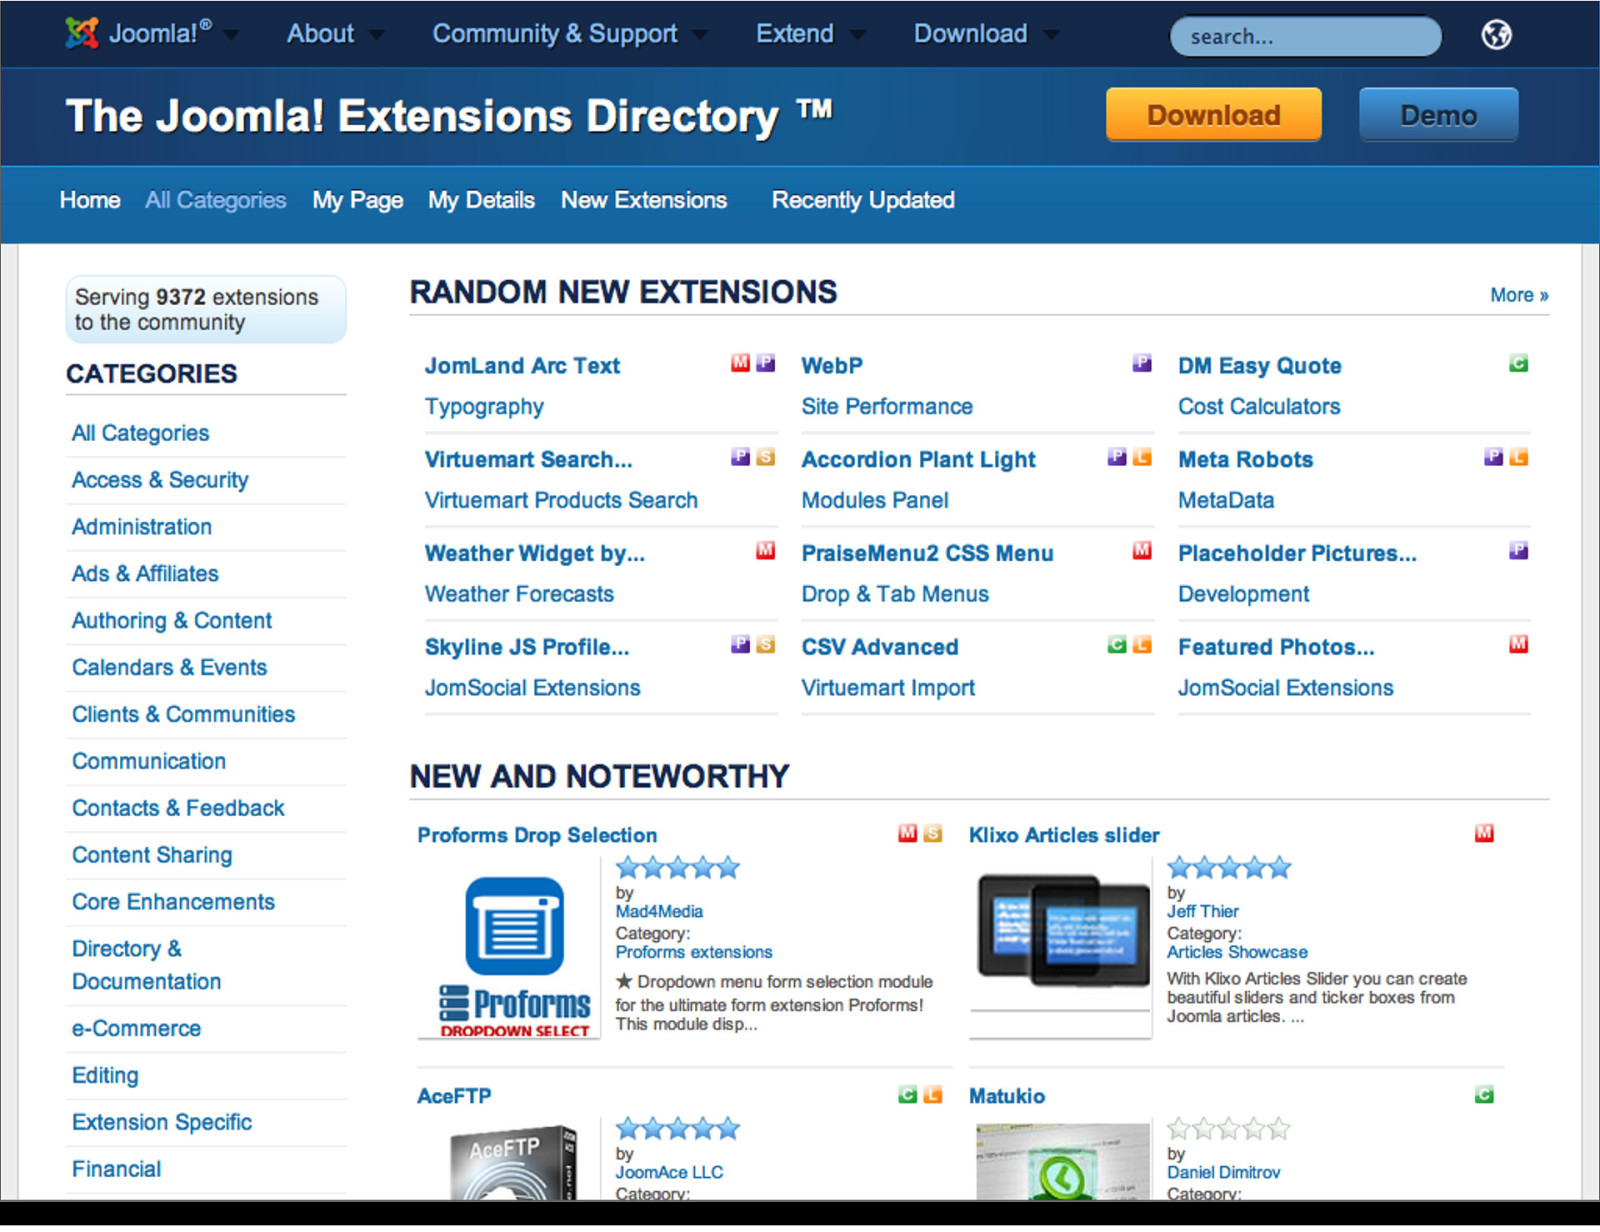Open the Calendars & Events category

(x=169, y=668)
